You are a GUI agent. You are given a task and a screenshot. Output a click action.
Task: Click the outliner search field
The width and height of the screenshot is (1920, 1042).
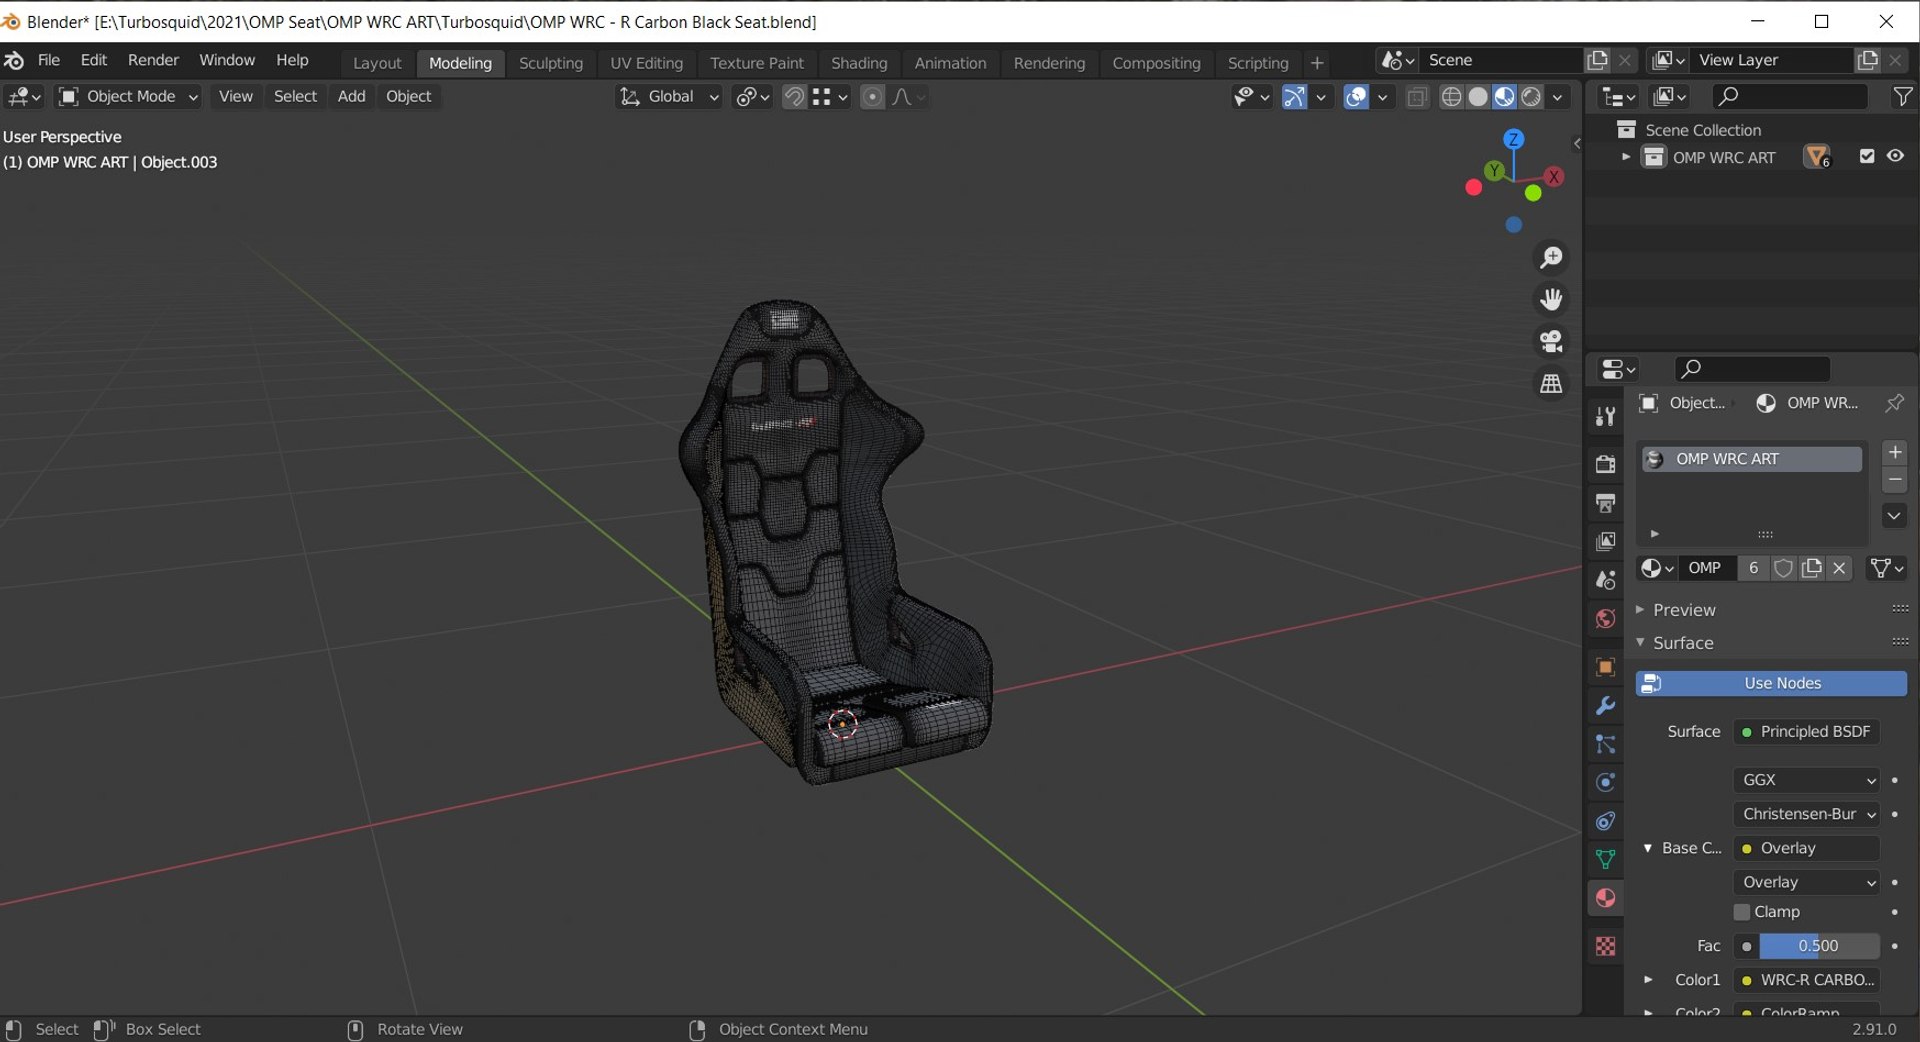(1789, 96)
